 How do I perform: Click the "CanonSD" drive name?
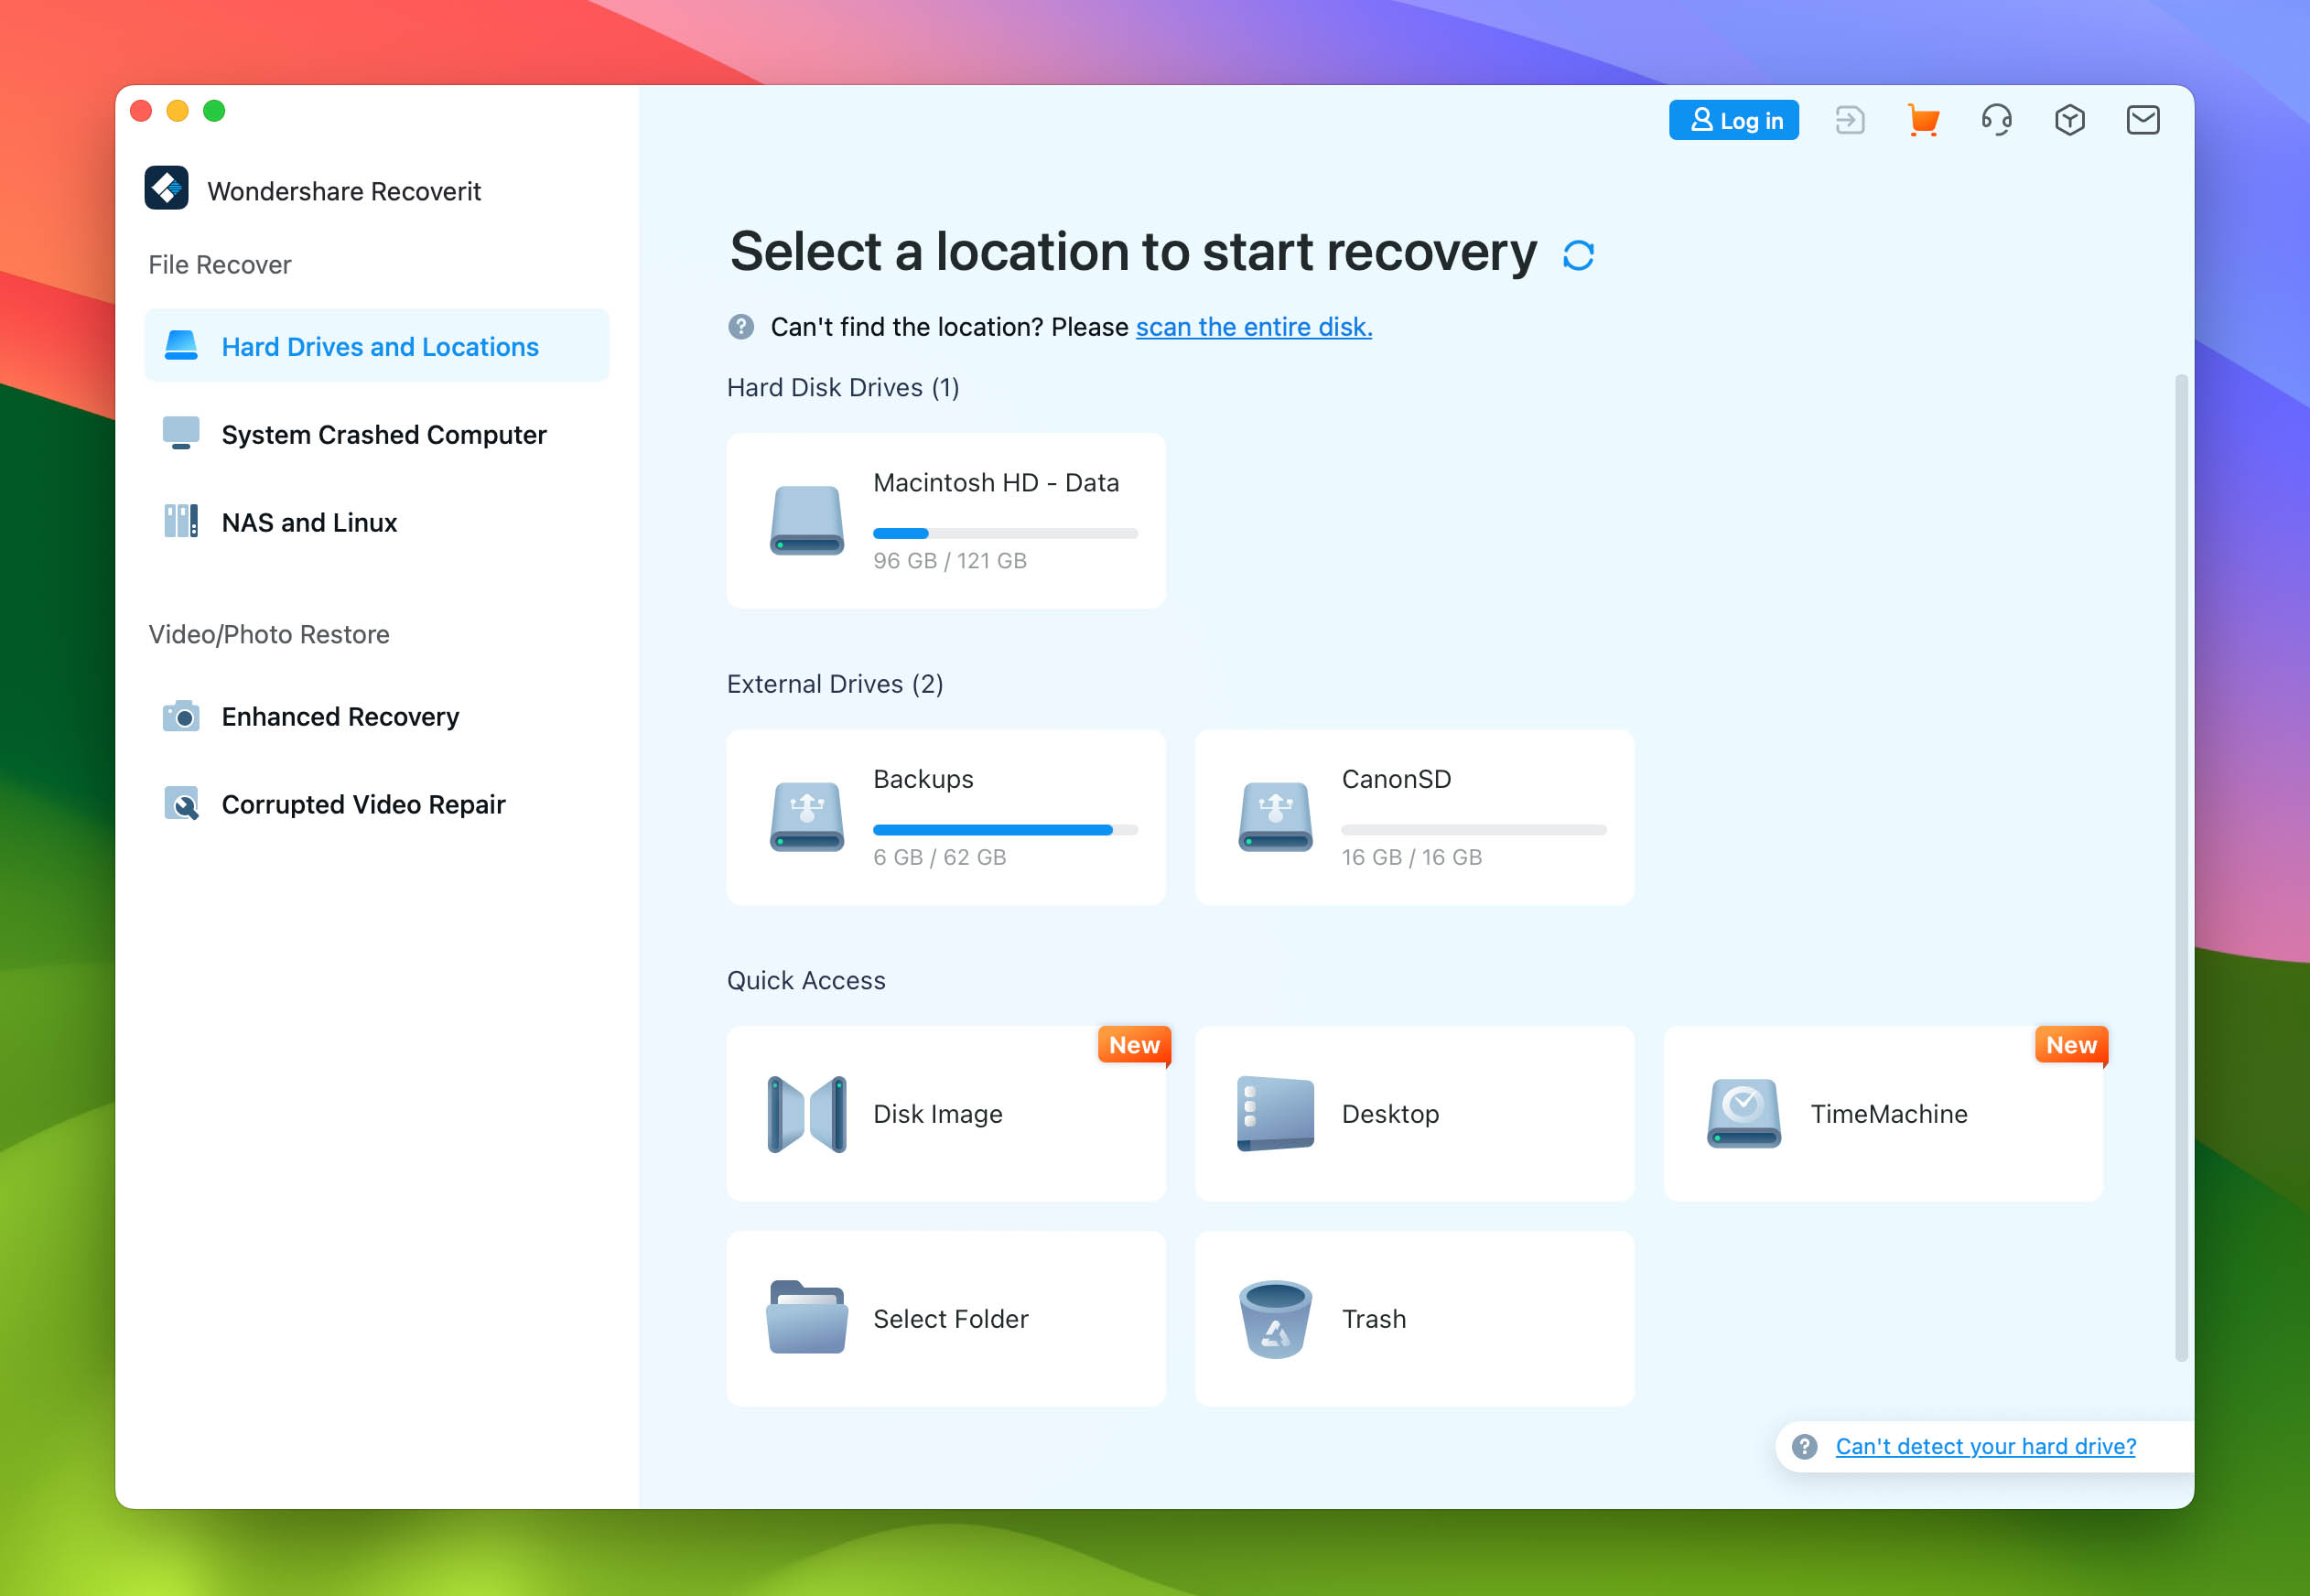1396,779
